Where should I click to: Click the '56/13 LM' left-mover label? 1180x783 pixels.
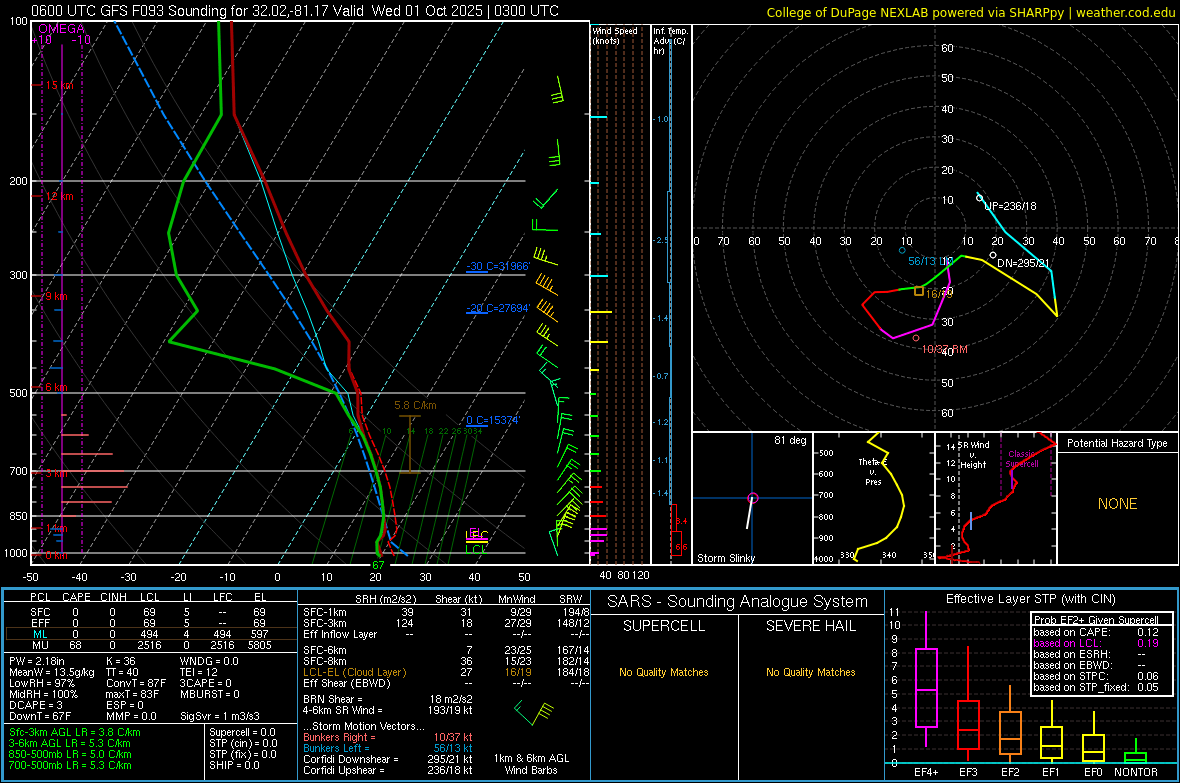(930, 260)
